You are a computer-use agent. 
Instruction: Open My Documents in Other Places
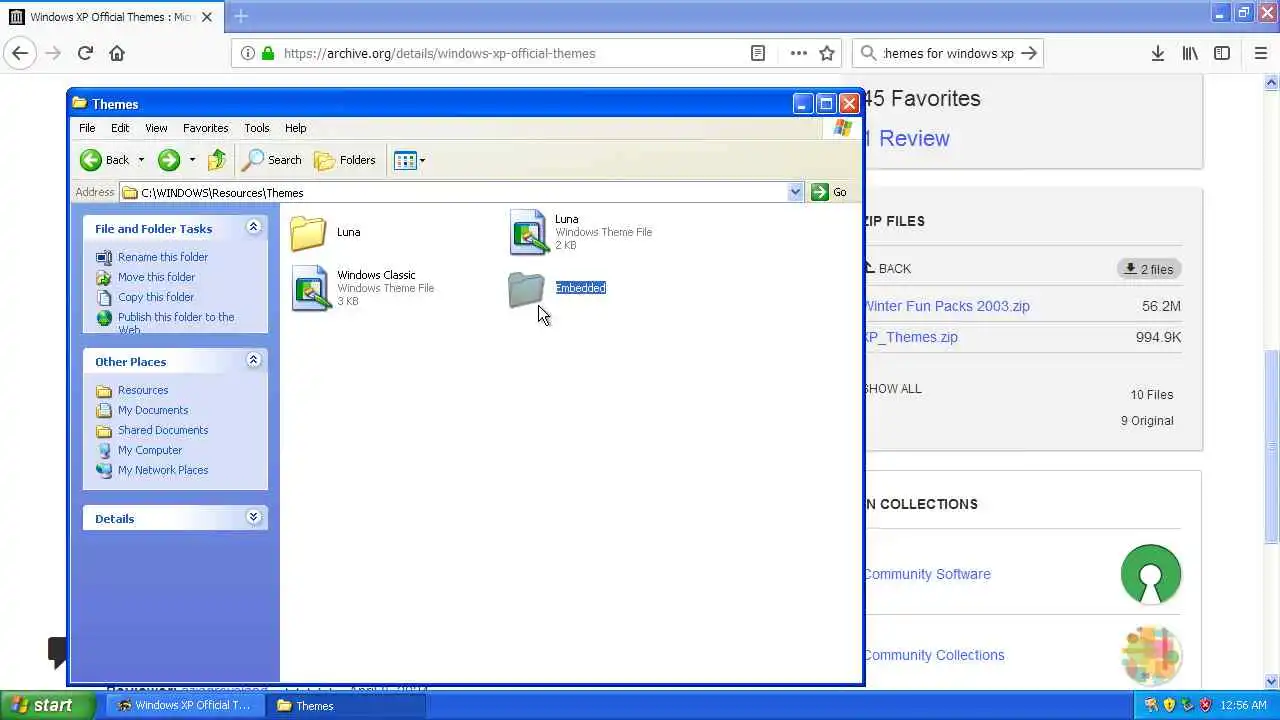pos(142,410)
